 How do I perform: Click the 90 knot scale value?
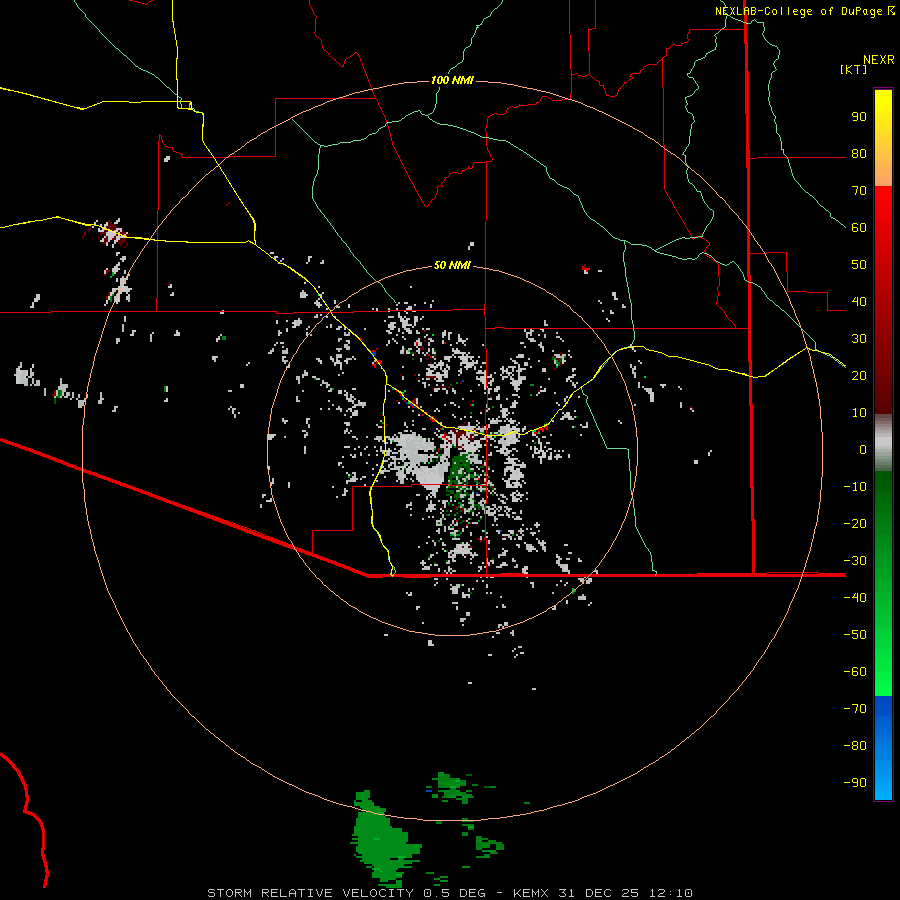click(859, 117)
